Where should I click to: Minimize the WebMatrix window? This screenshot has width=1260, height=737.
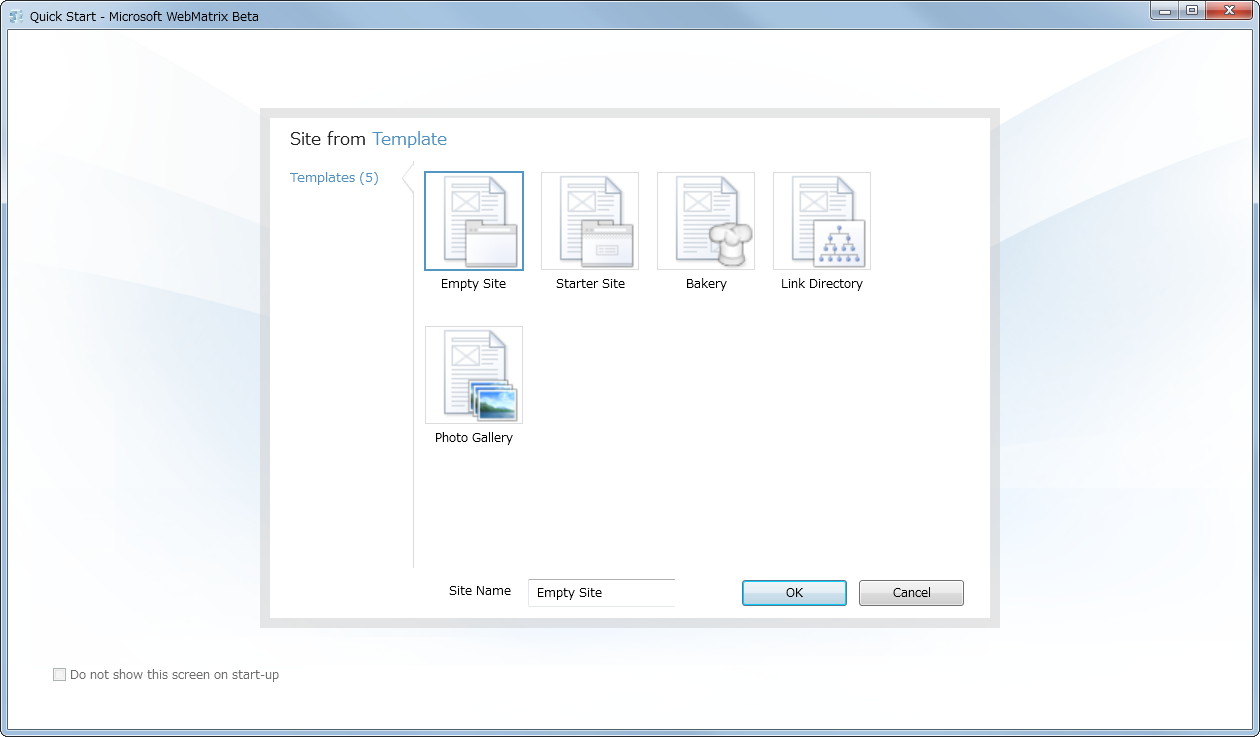point(1165,11)
